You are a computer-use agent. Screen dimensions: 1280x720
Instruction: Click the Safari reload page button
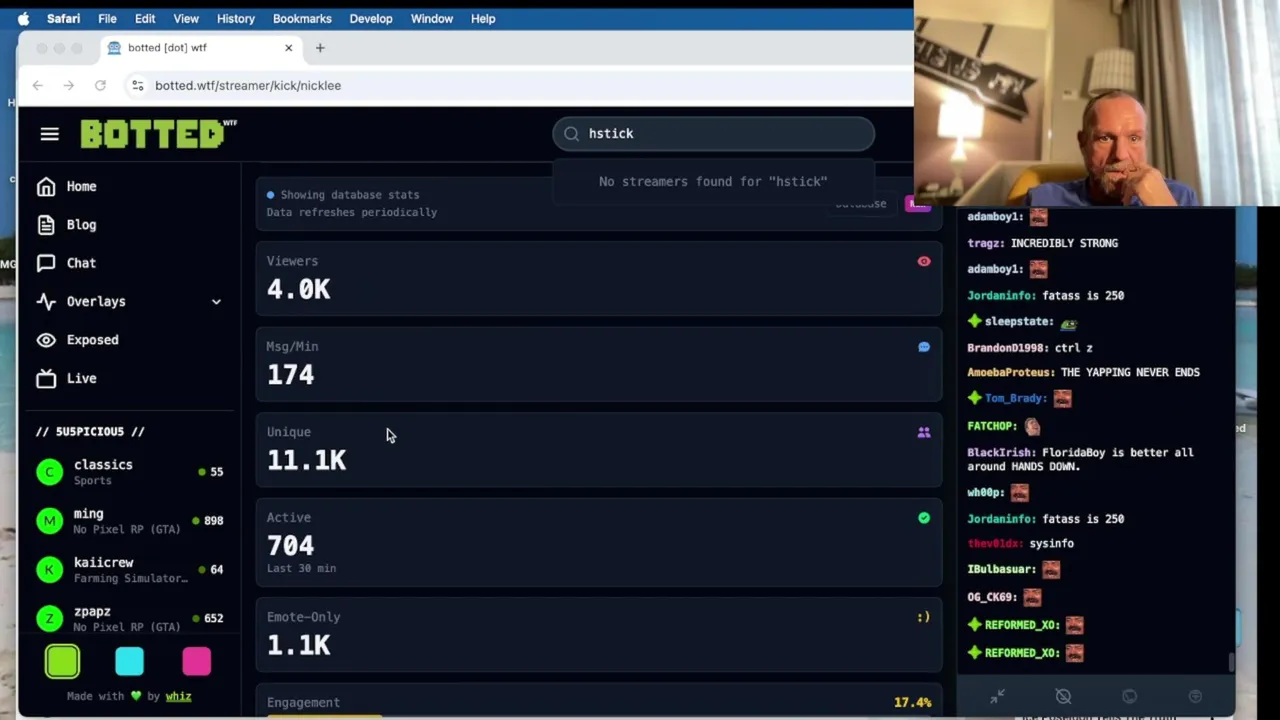100,86
